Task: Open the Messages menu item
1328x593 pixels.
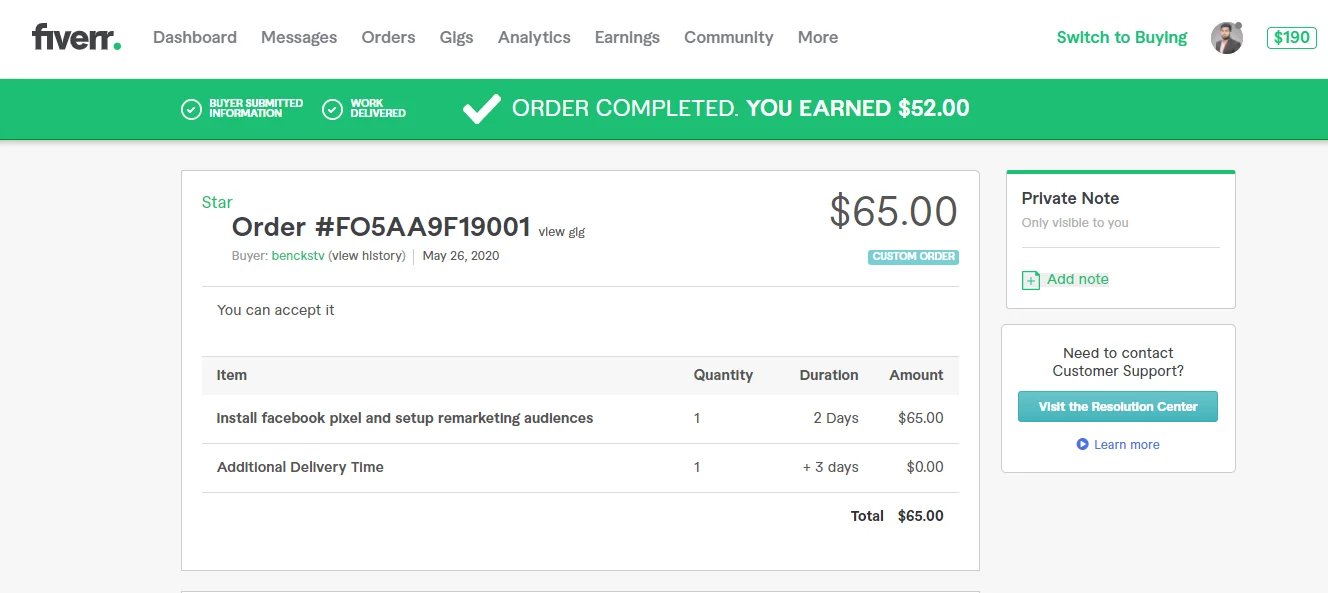Action: [299, 38]
